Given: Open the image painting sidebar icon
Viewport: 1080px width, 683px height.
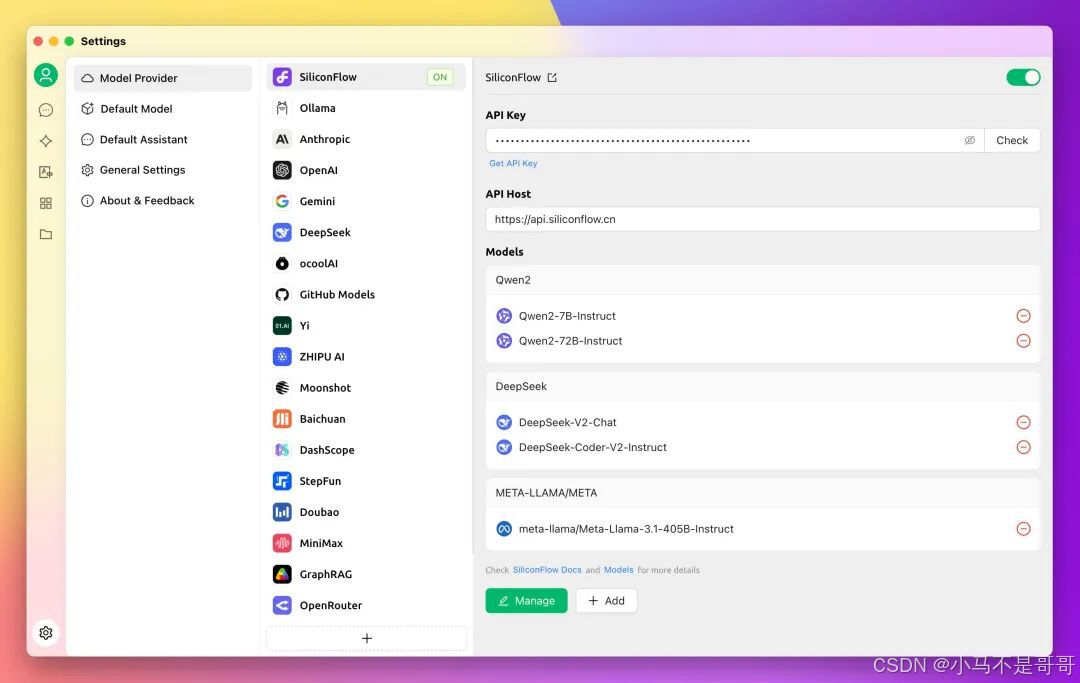Looking at the screenshot, I should click(46, 172).
